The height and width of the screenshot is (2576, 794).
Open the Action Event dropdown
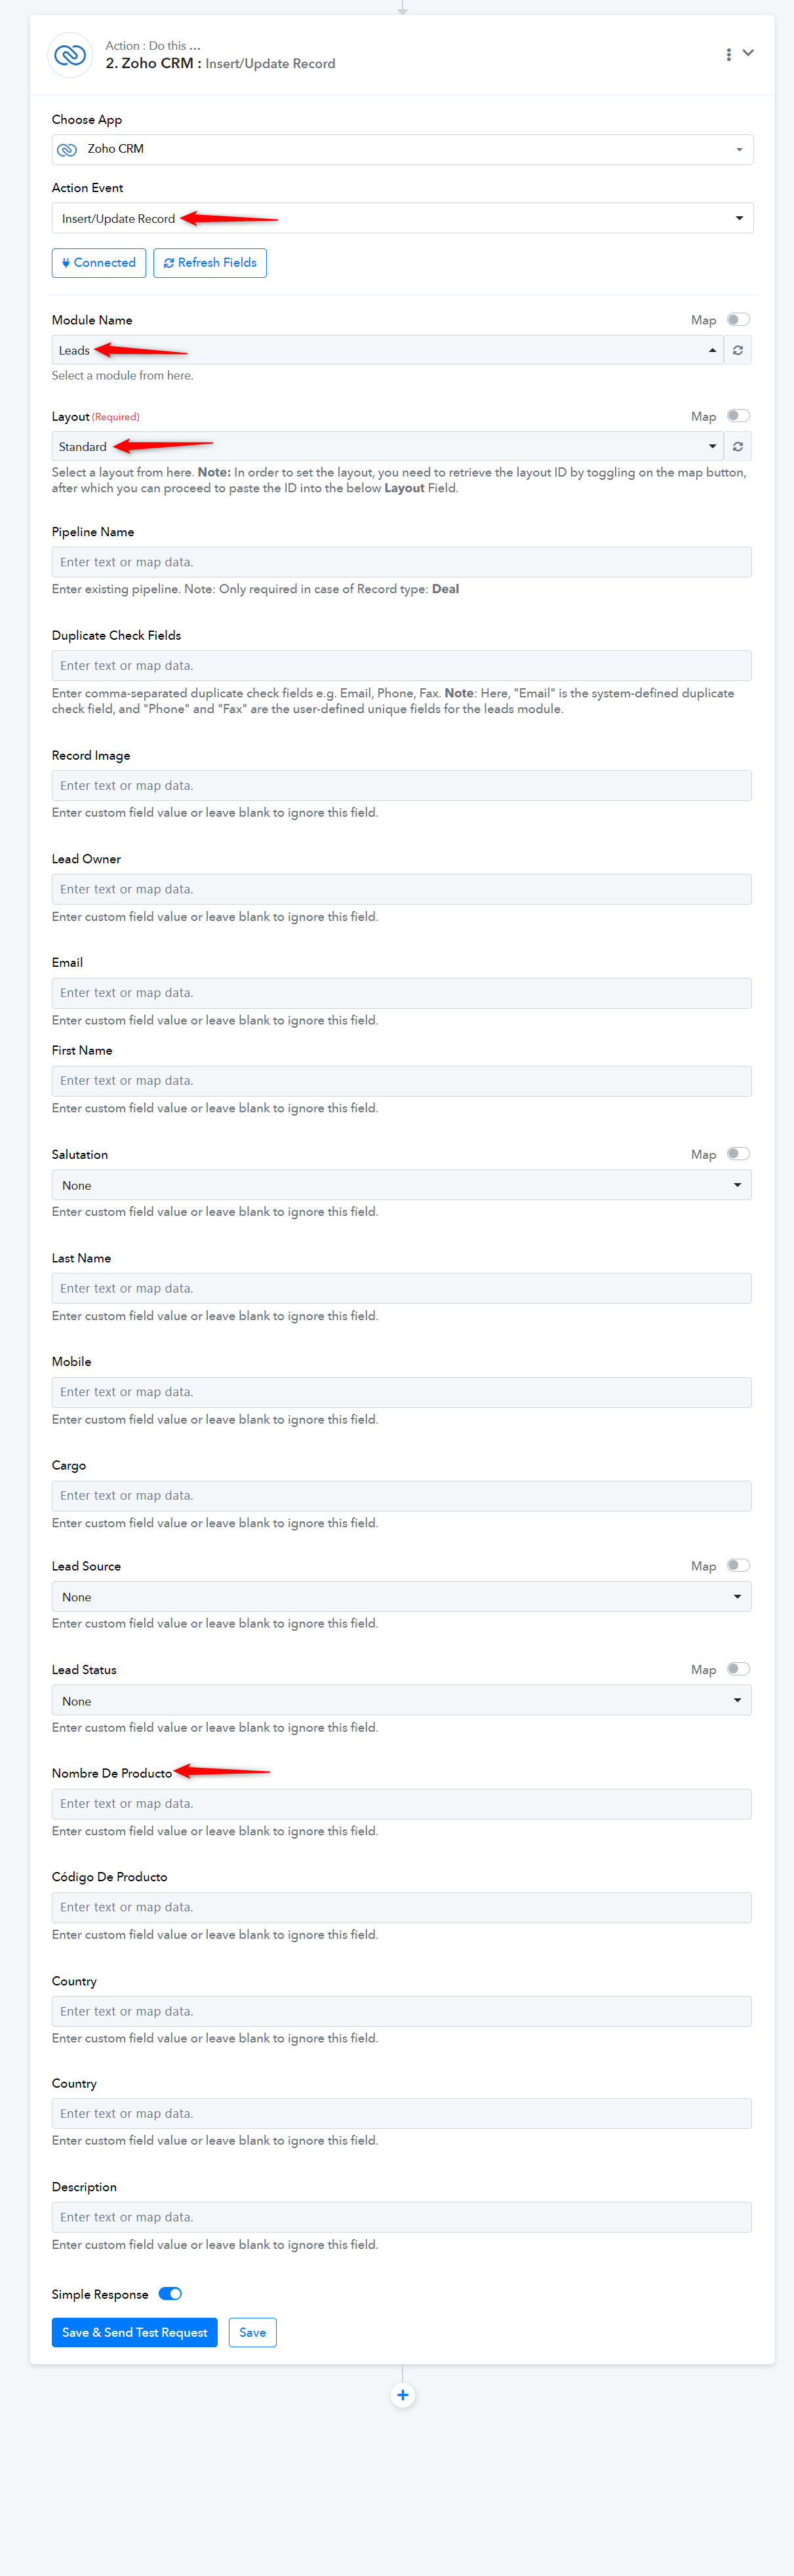402,218
